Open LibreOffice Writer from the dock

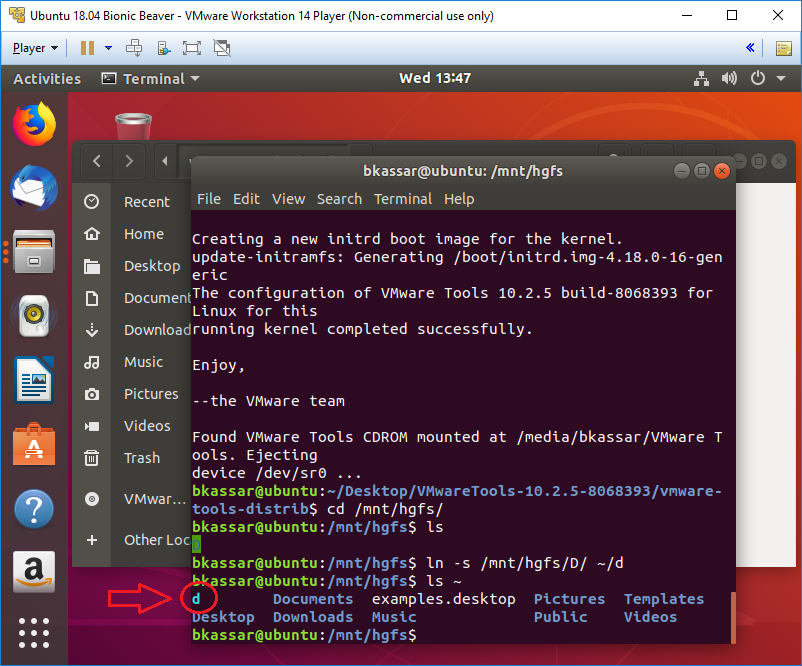34,380
